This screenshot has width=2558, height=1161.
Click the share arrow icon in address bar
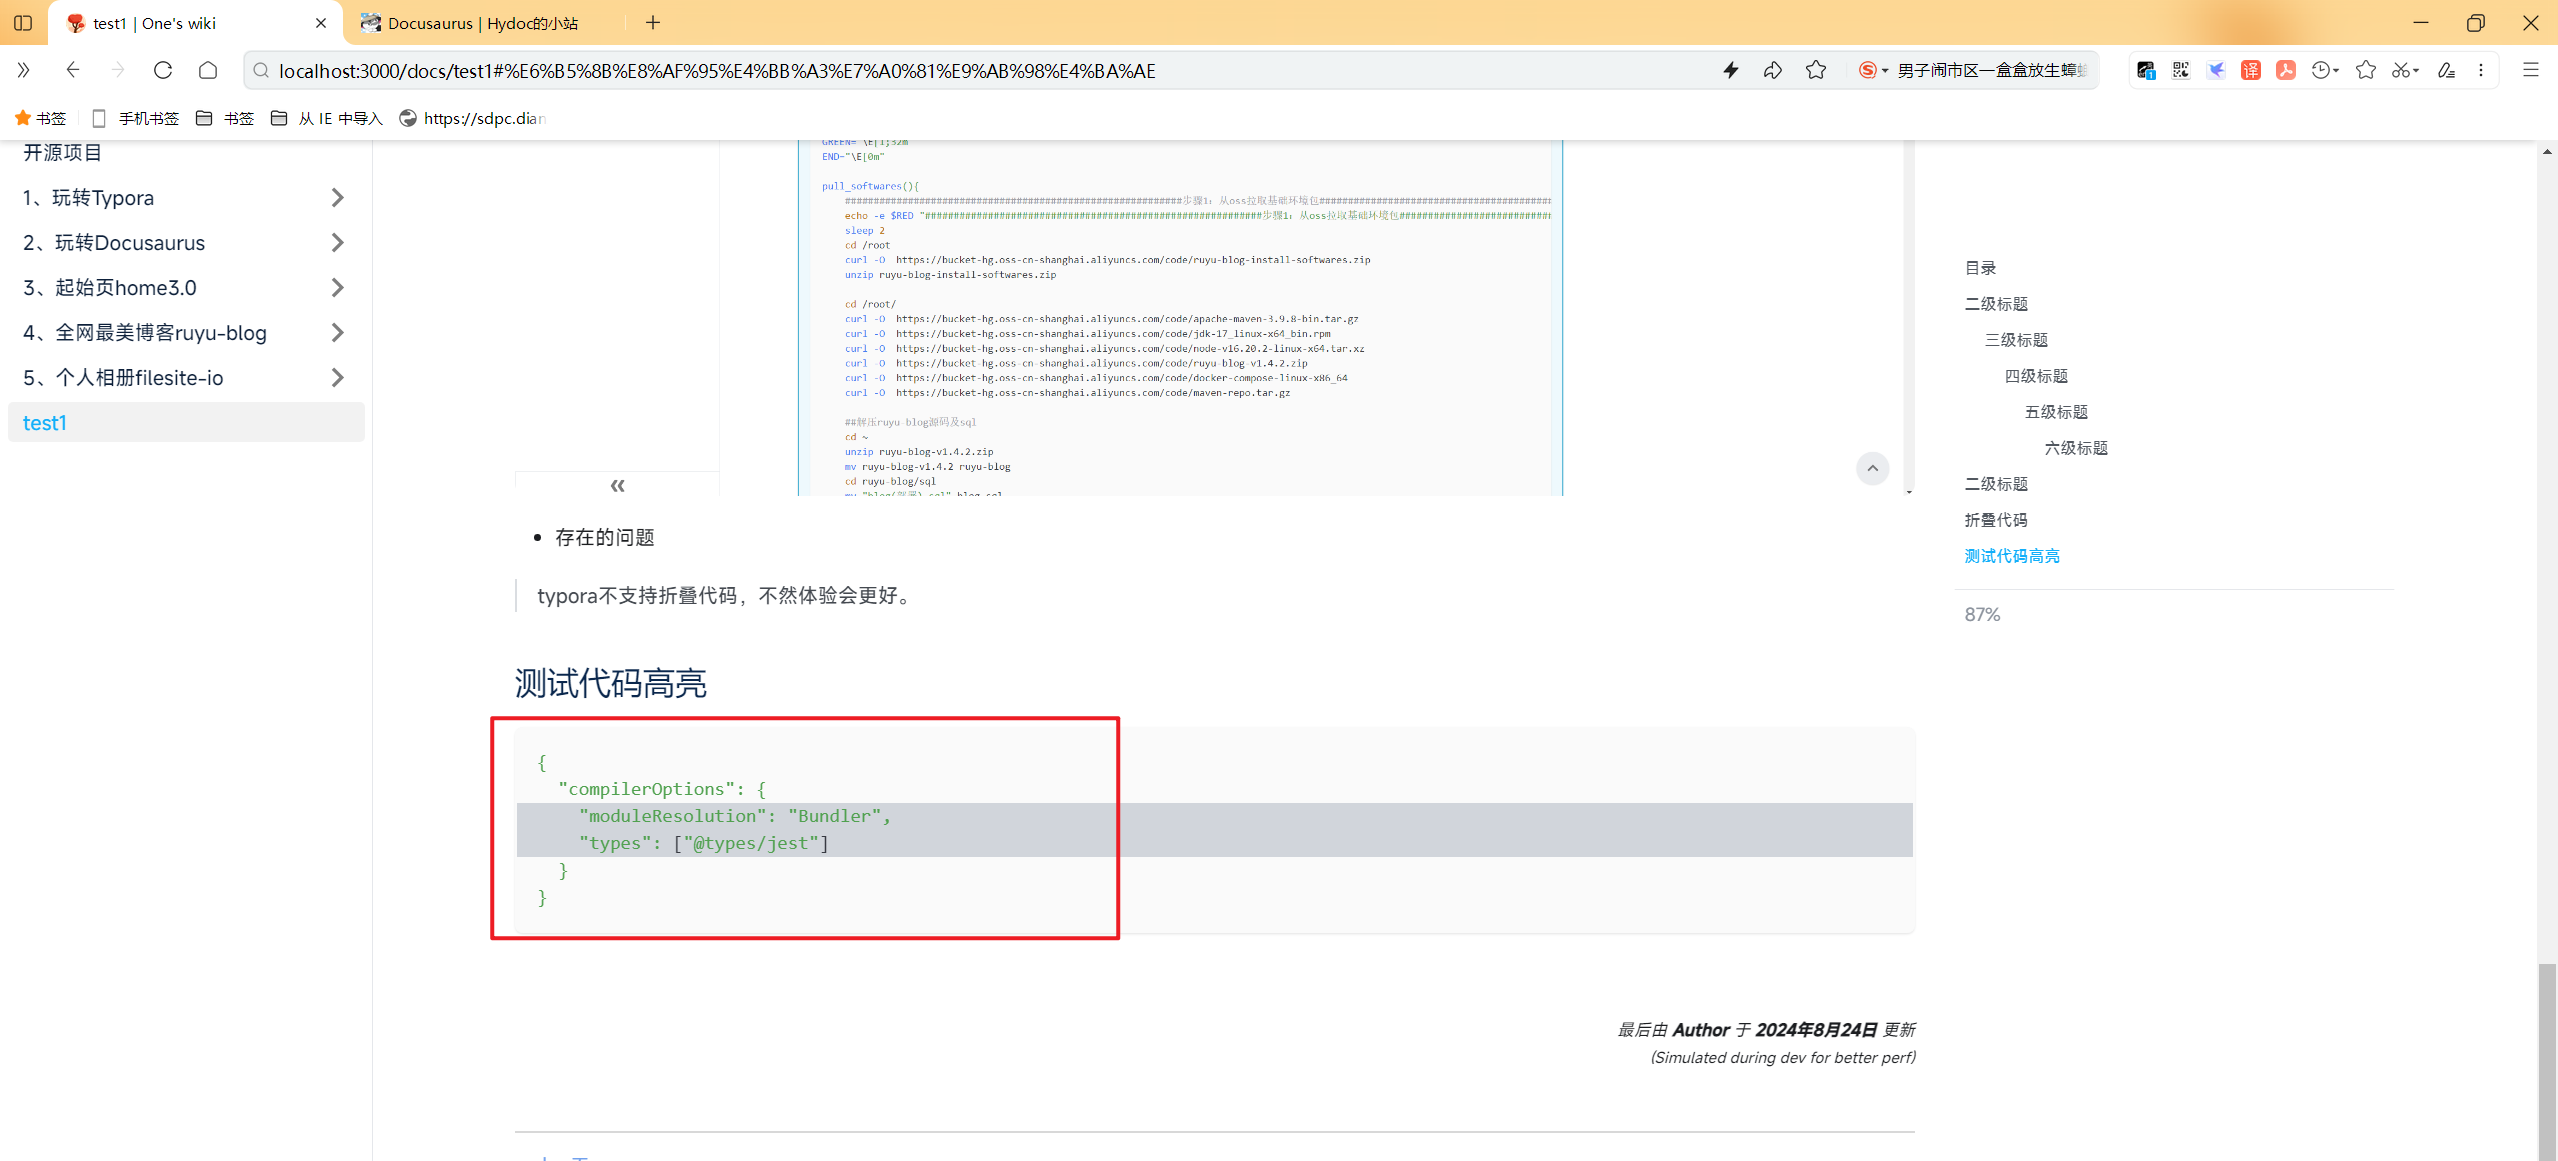[x=1773, y=70]
